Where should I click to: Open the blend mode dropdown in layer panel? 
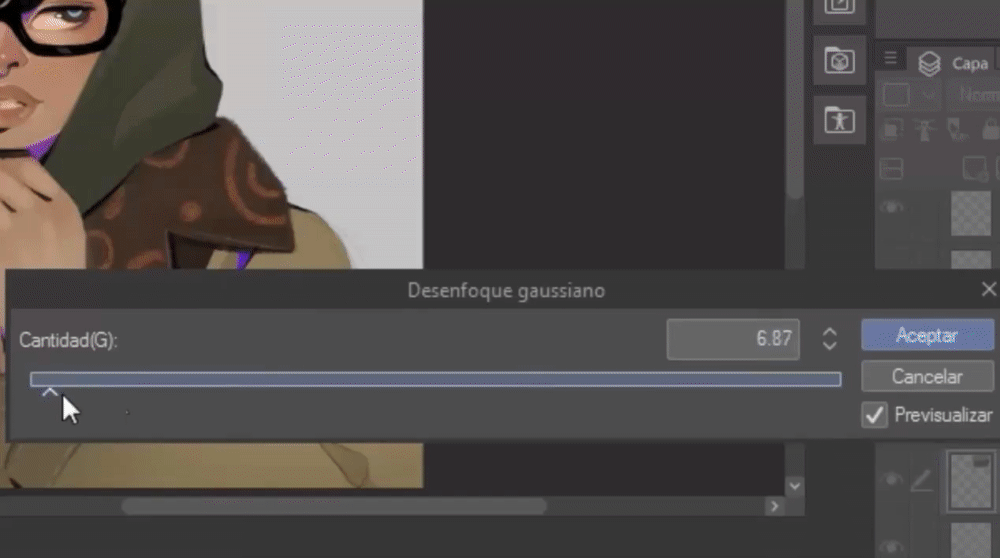click(x=972, y=95)
